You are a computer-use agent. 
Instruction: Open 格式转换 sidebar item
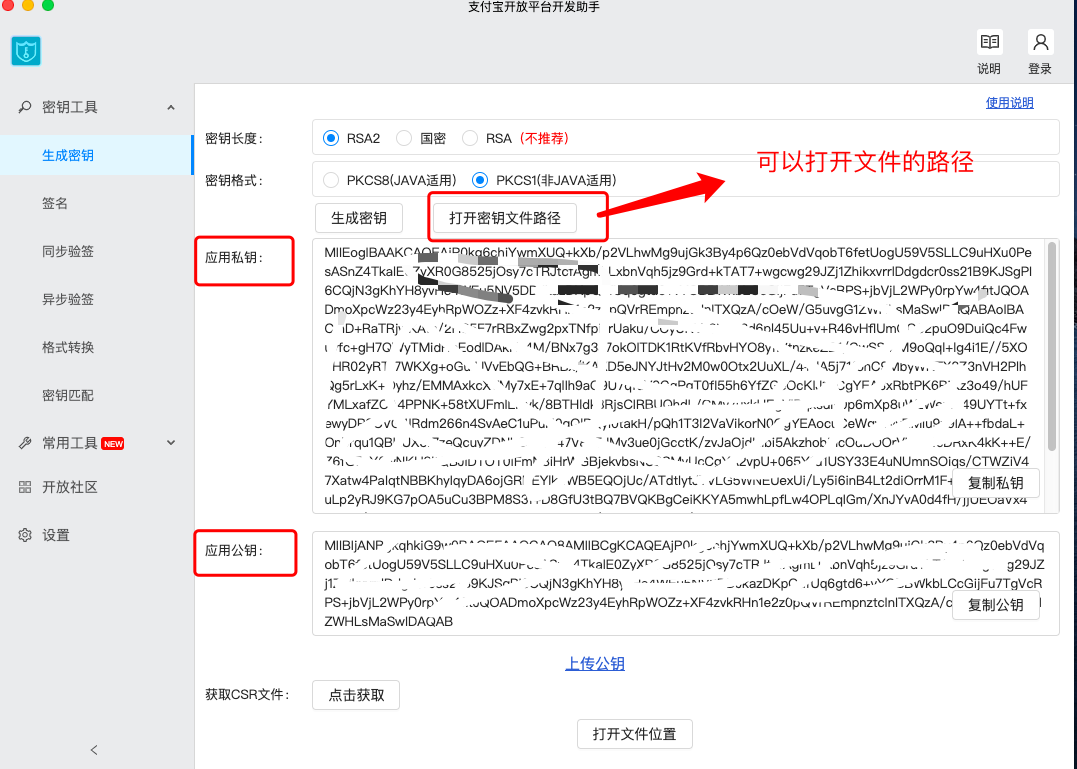[96, 347]
